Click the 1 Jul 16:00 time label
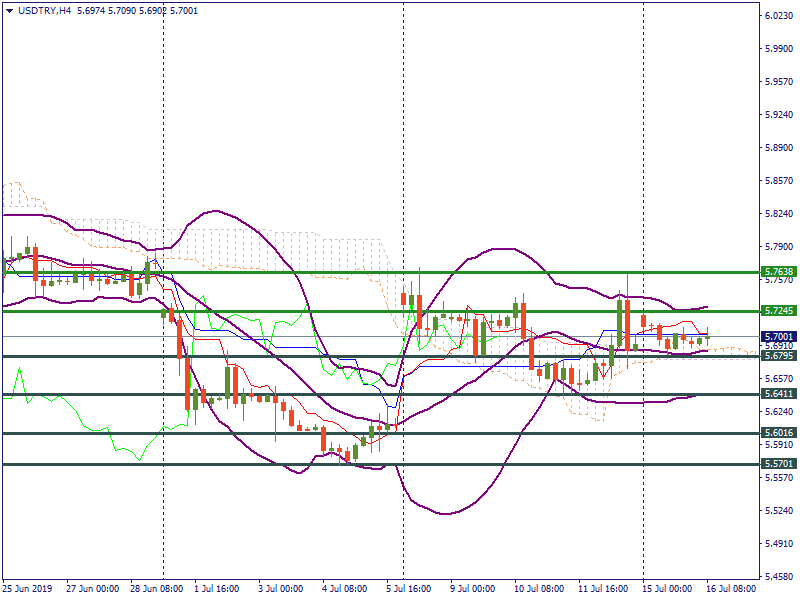 215,589
